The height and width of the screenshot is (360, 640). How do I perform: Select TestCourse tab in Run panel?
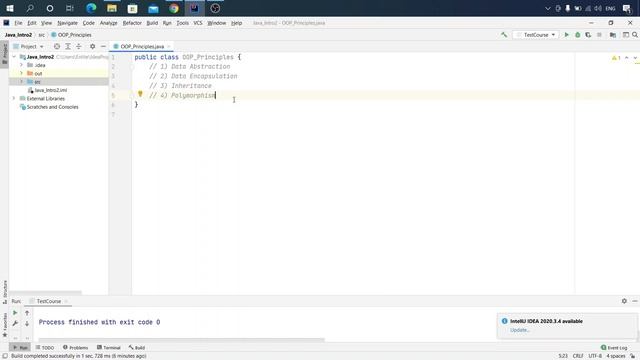tap(49, 301)
